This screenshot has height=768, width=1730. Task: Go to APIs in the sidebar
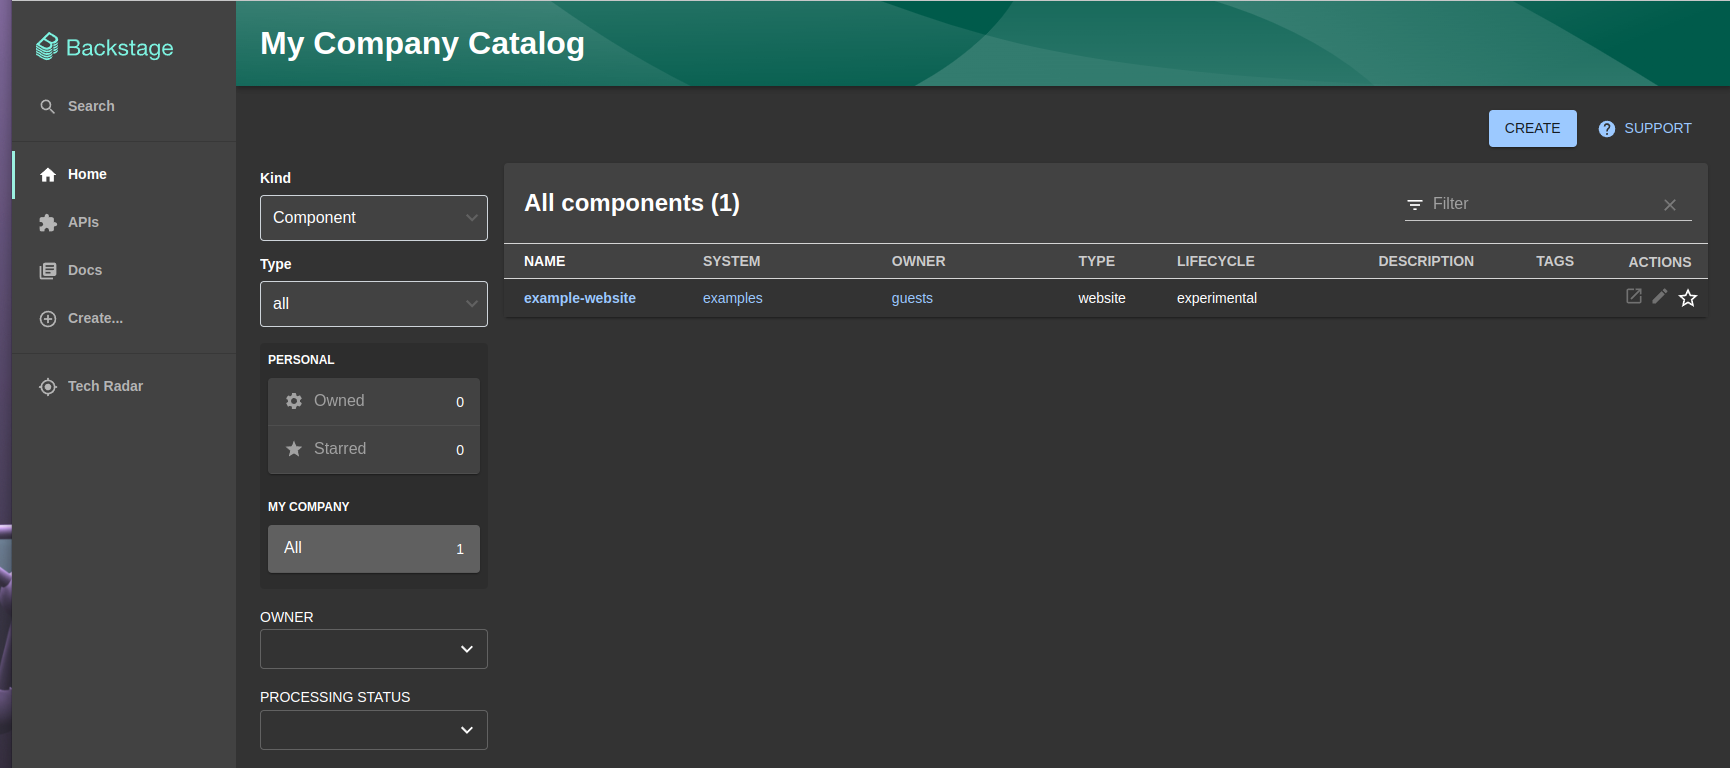tap(83, 222)
